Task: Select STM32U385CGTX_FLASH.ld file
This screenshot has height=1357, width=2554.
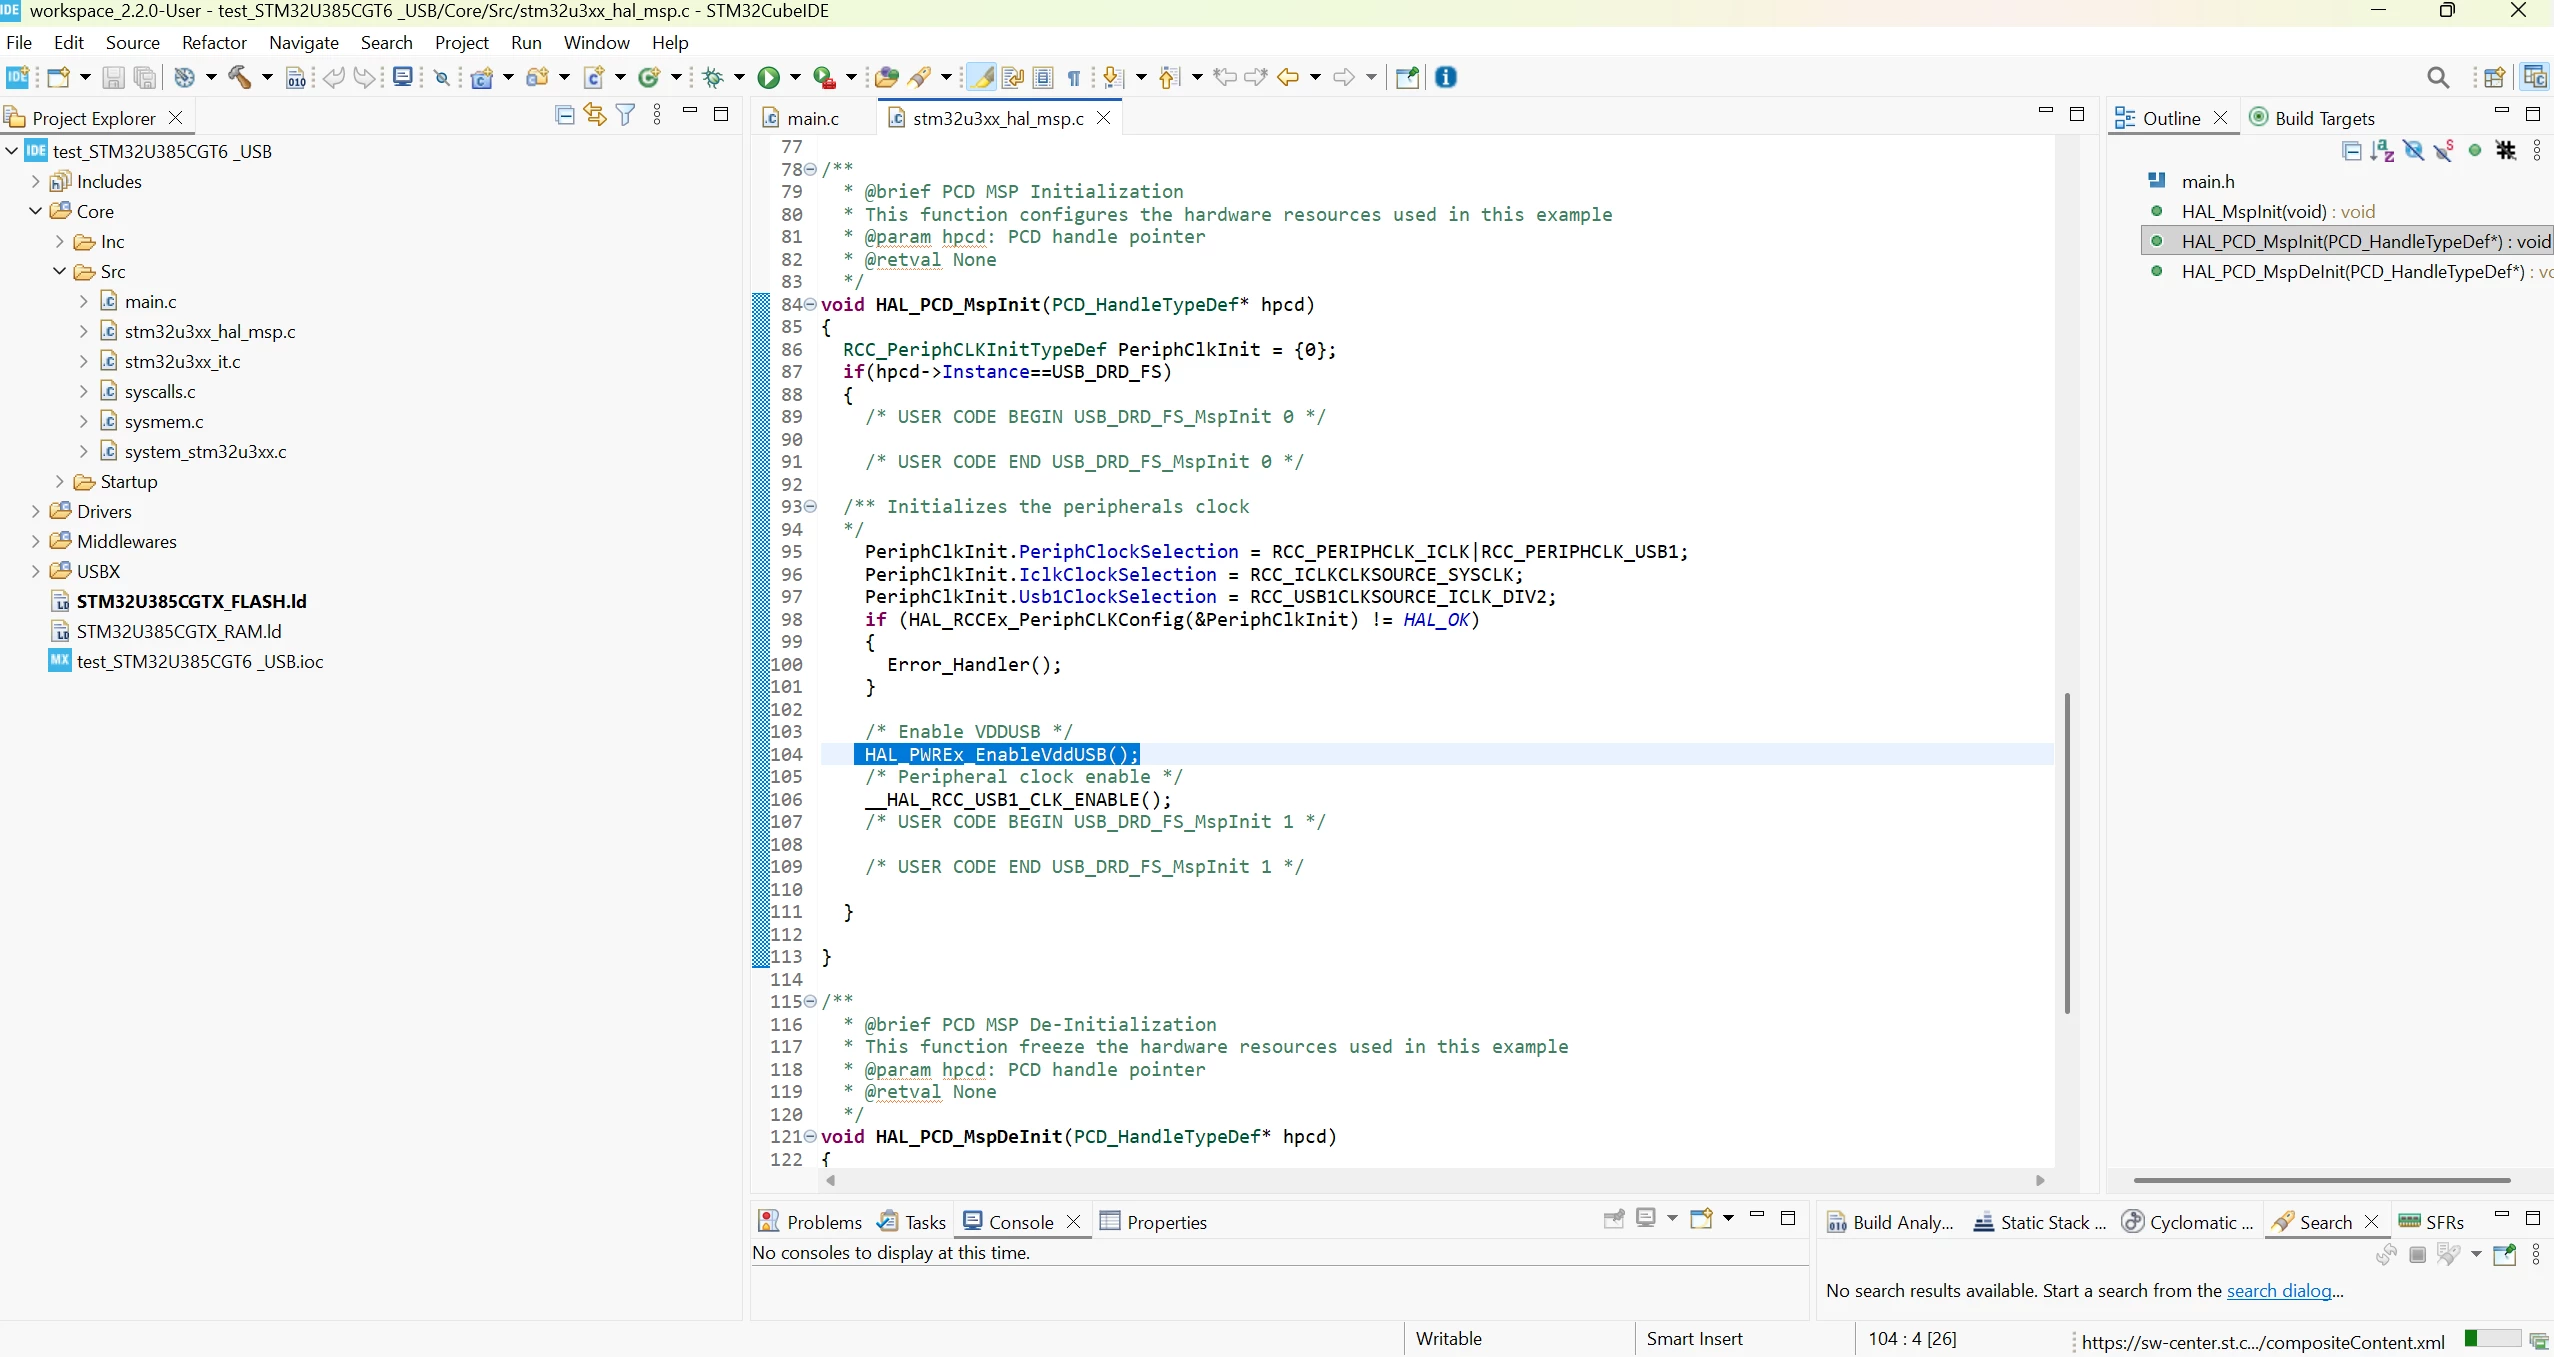Action: 191,602
